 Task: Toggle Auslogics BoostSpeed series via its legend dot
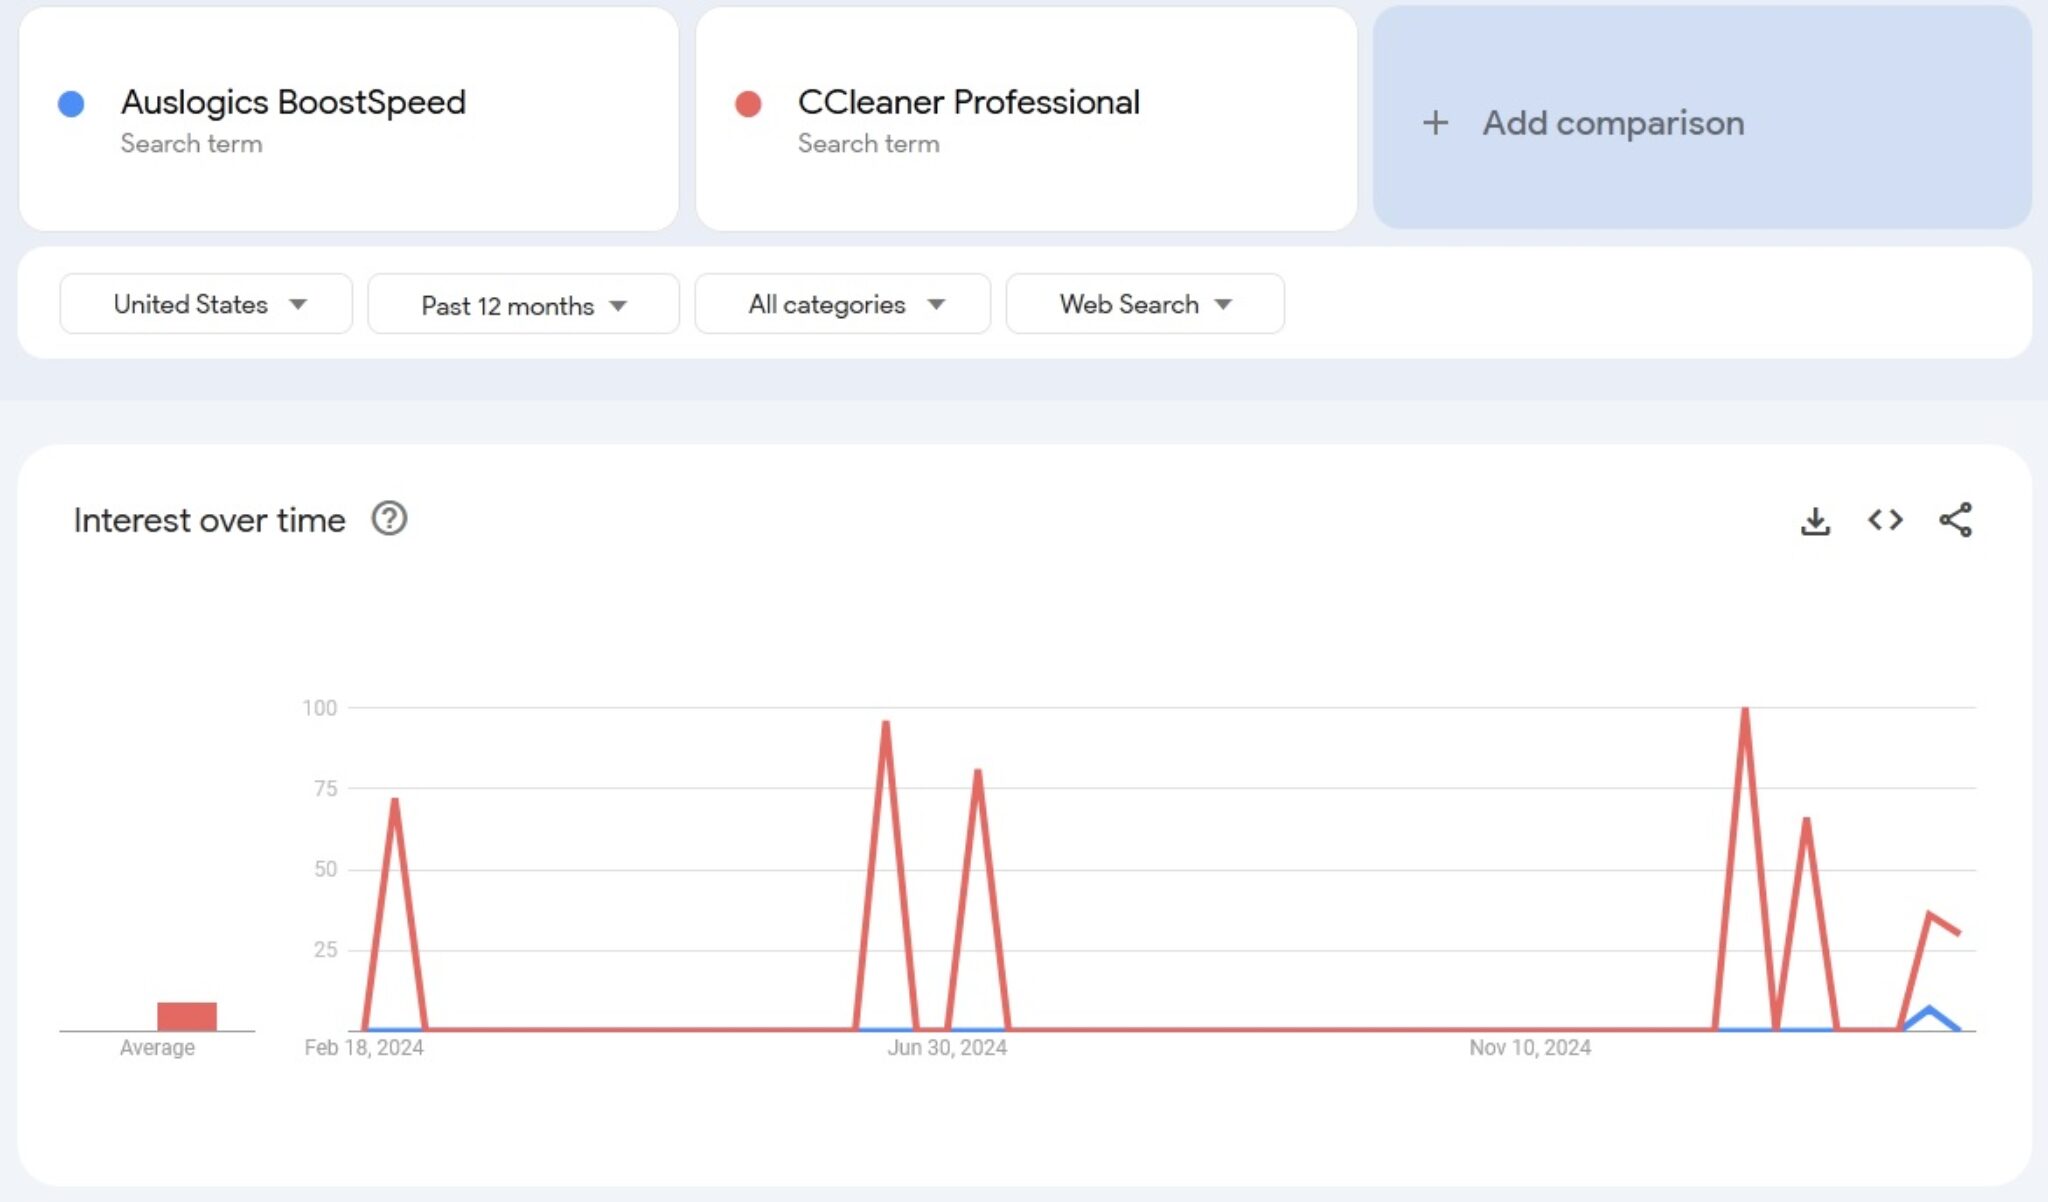71,102
